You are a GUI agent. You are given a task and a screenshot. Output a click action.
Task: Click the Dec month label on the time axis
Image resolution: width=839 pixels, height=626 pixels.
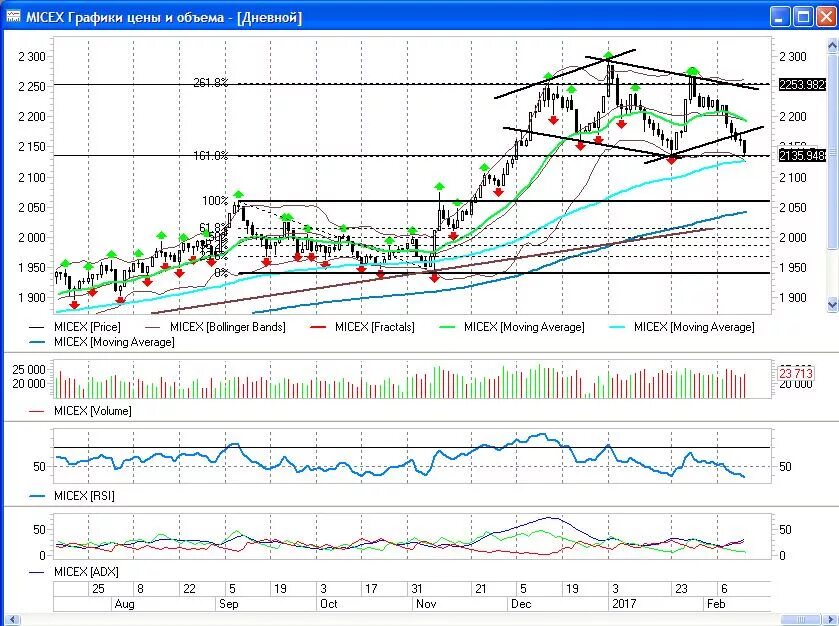coord(521,604)
